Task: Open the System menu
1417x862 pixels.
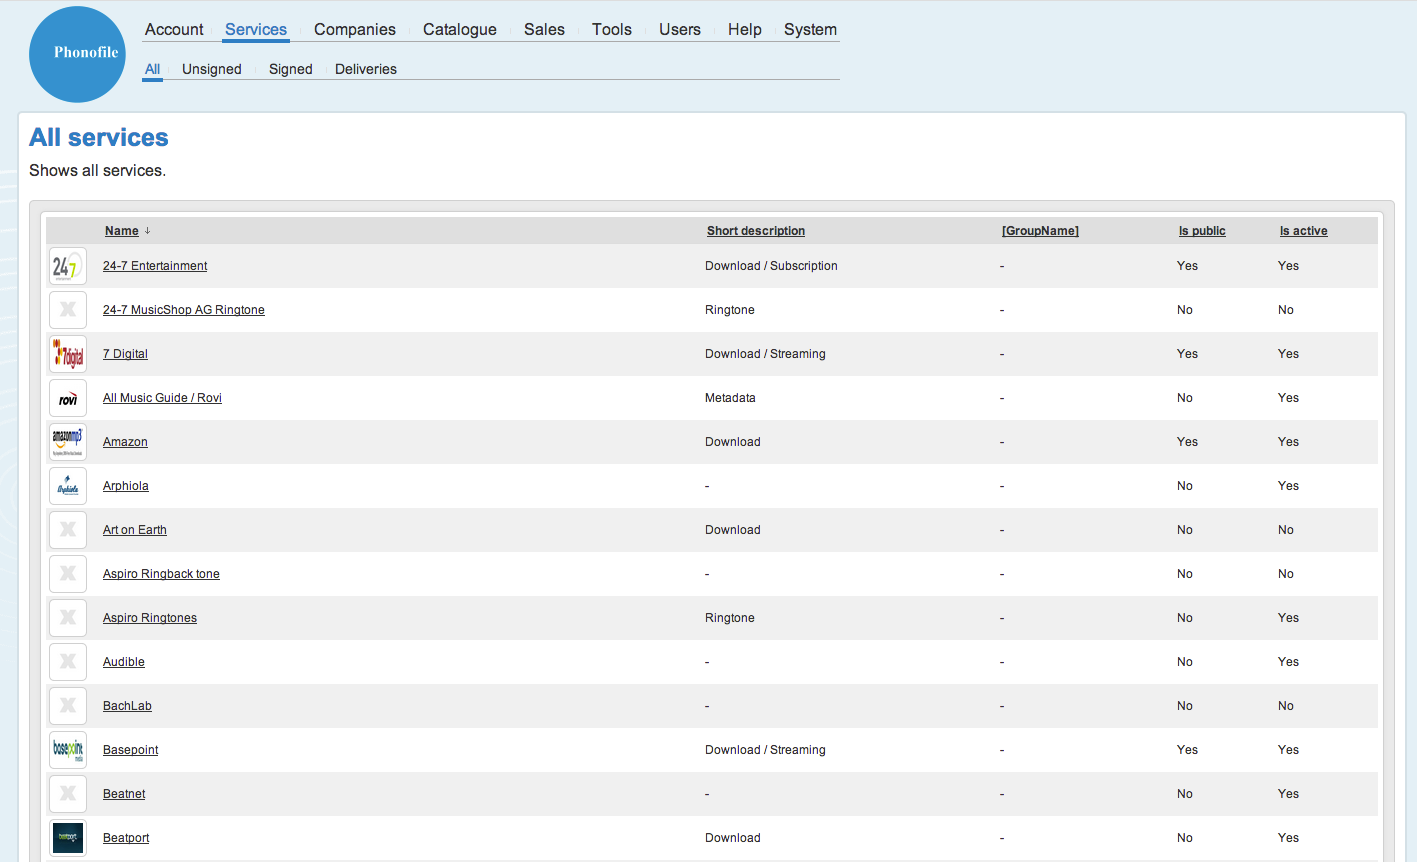Action: 811,30
